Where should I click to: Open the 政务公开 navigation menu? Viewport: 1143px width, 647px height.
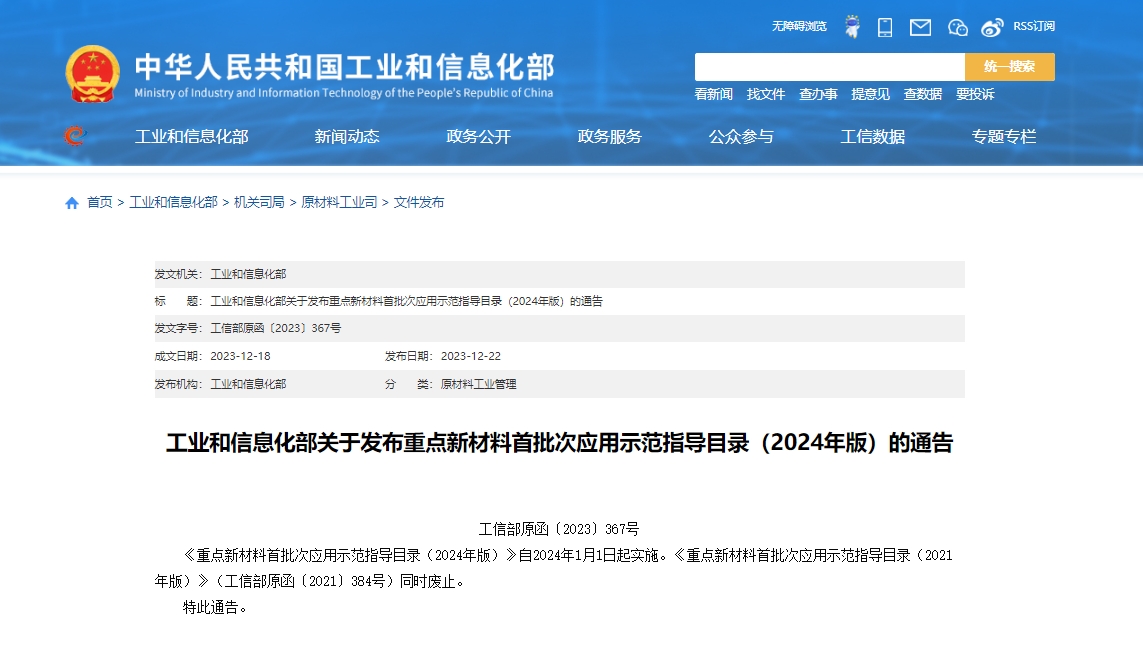click(x=478, y=137)
